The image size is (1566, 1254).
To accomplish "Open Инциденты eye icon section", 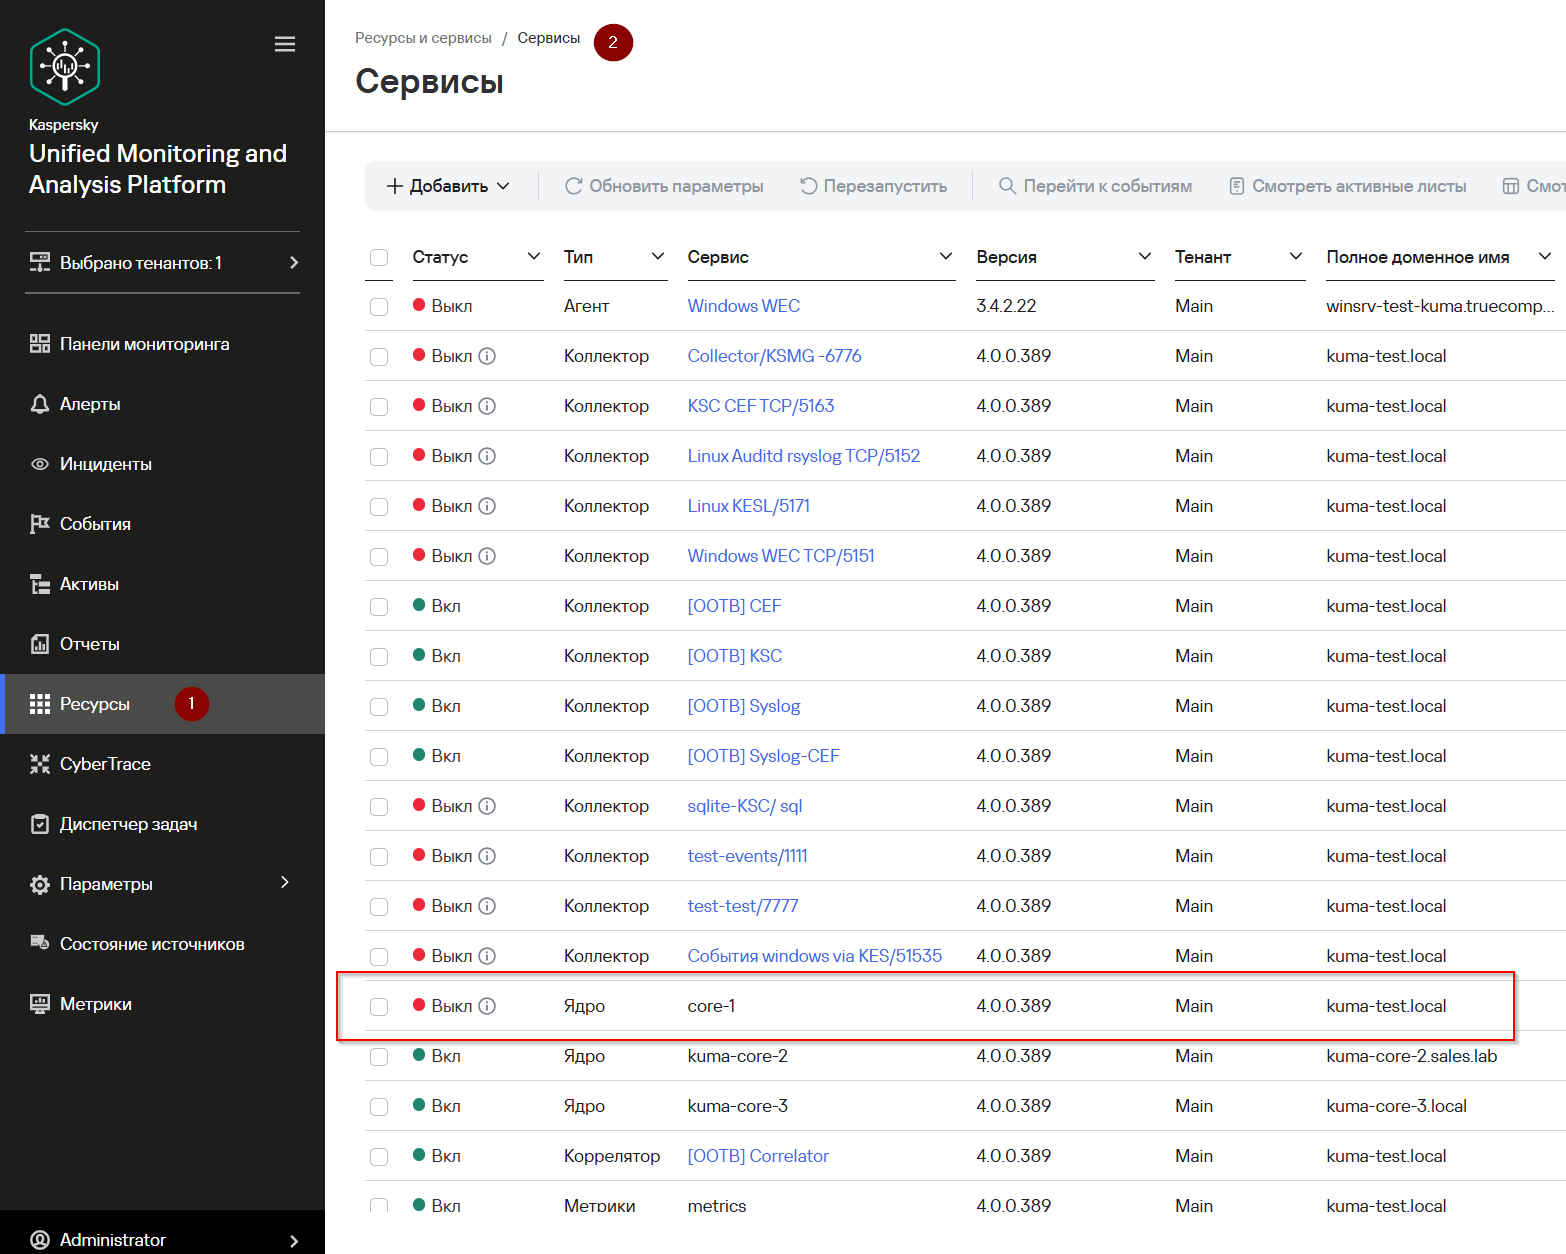I will click(40, 464).
